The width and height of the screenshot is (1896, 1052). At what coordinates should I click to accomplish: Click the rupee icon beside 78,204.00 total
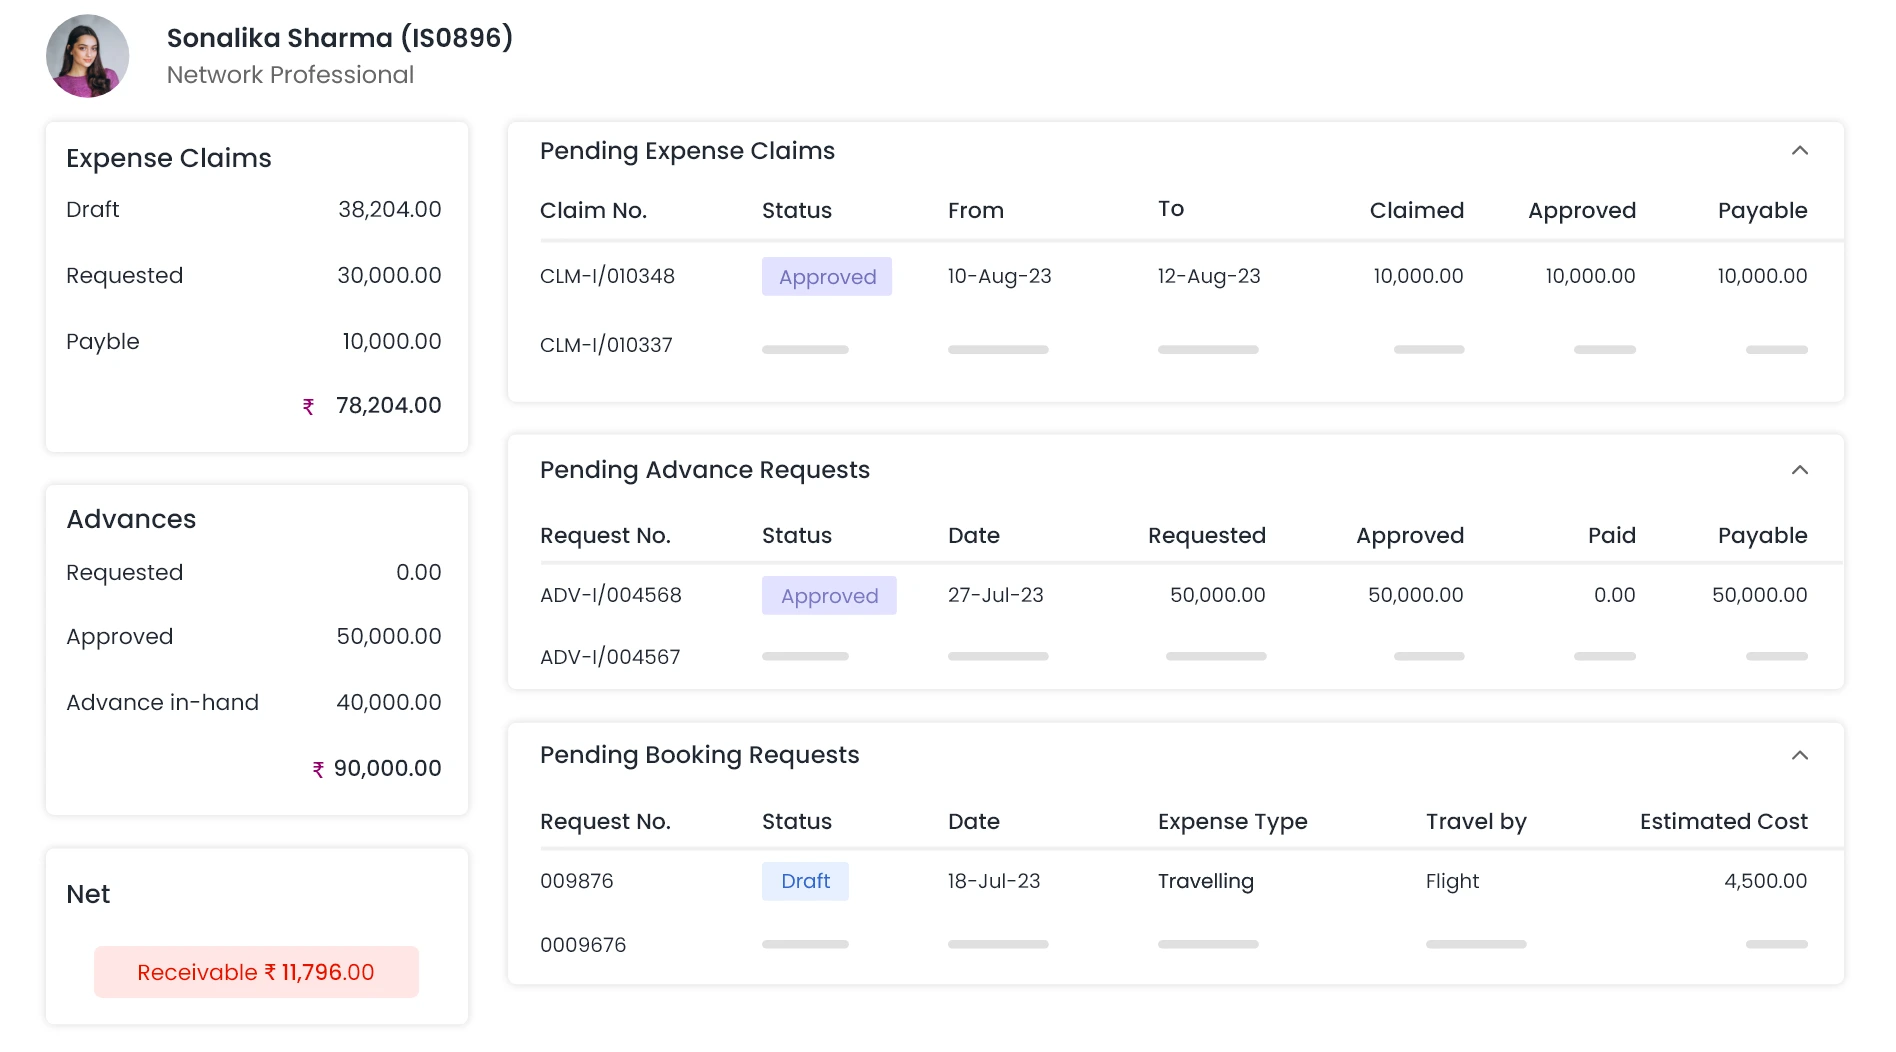(309, 407)
